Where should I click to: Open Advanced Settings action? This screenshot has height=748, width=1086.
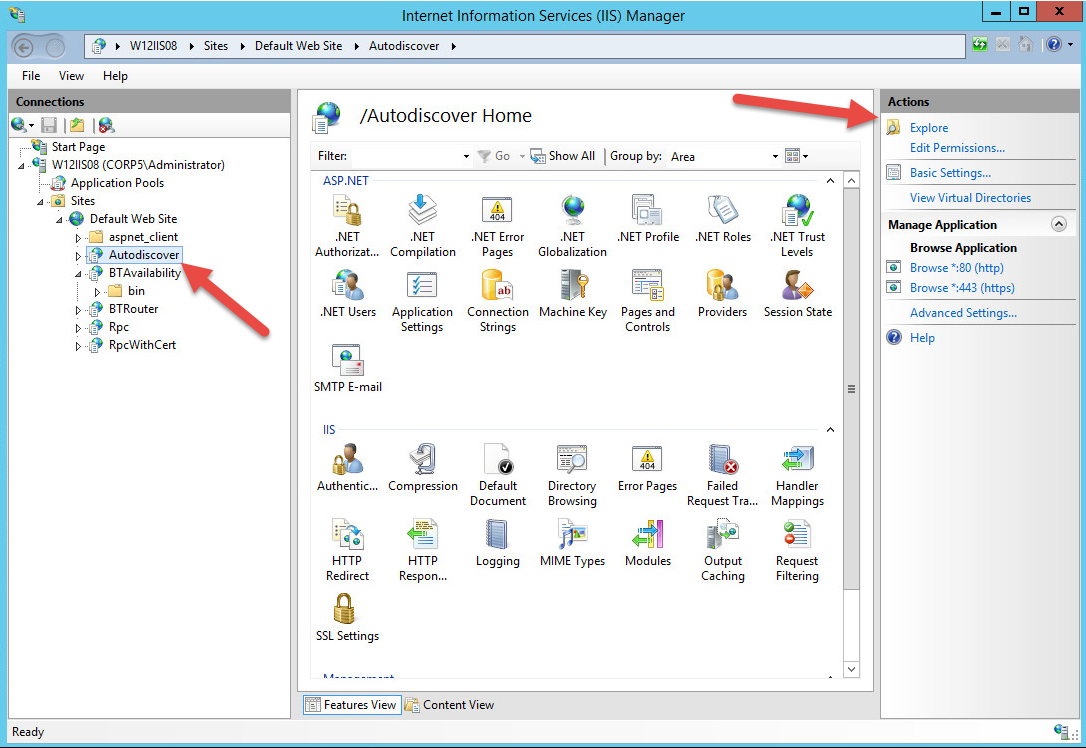click(963, 312)
